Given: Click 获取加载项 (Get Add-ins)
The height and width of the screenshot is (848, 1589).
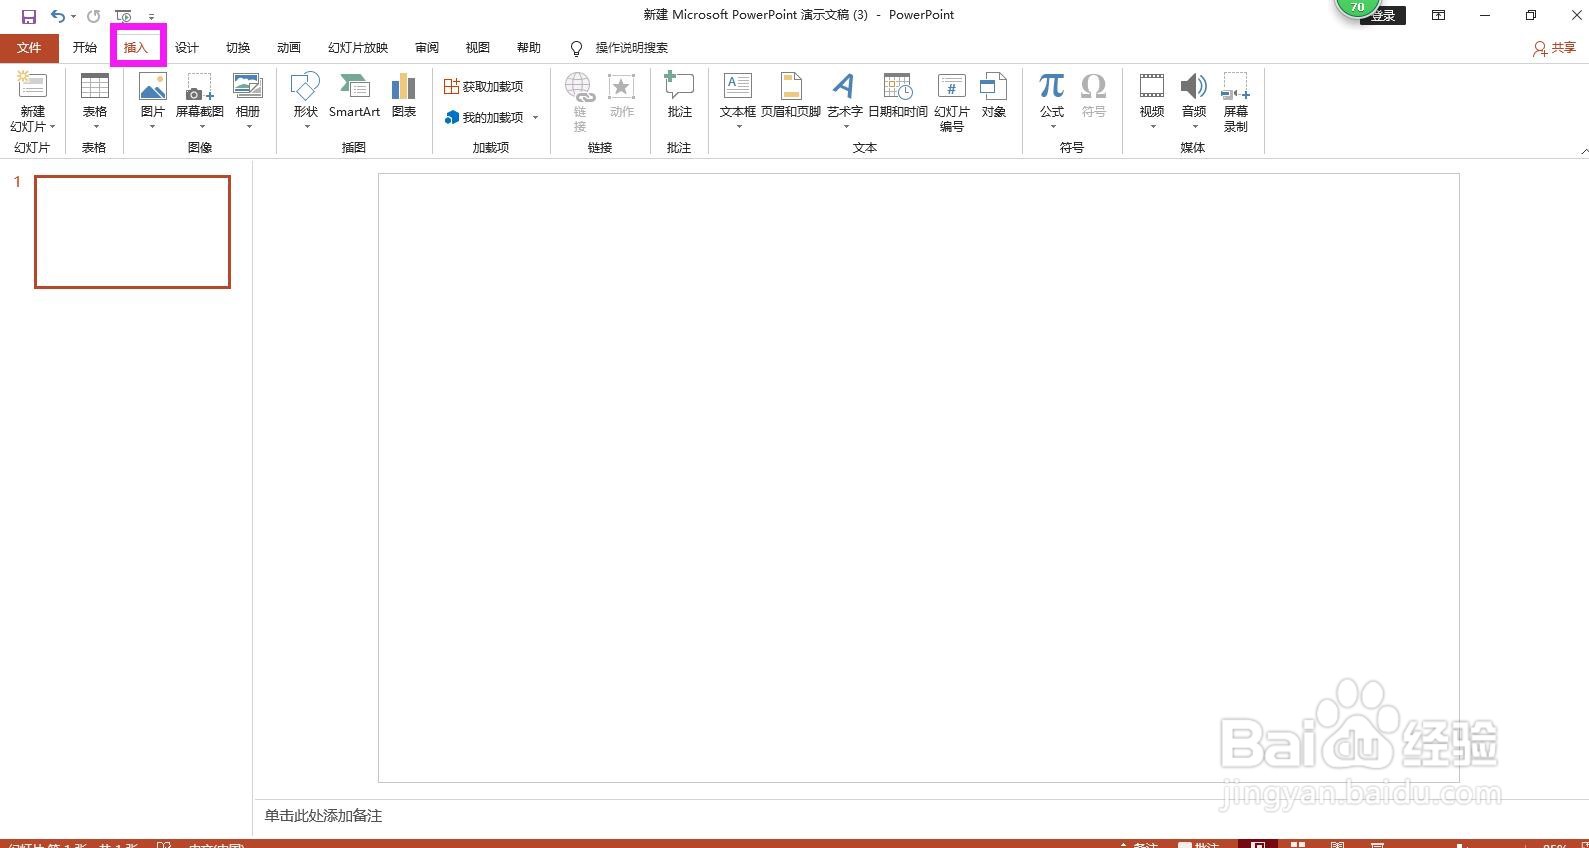Looking at the screenshot, I should click(x=484, y=87).
